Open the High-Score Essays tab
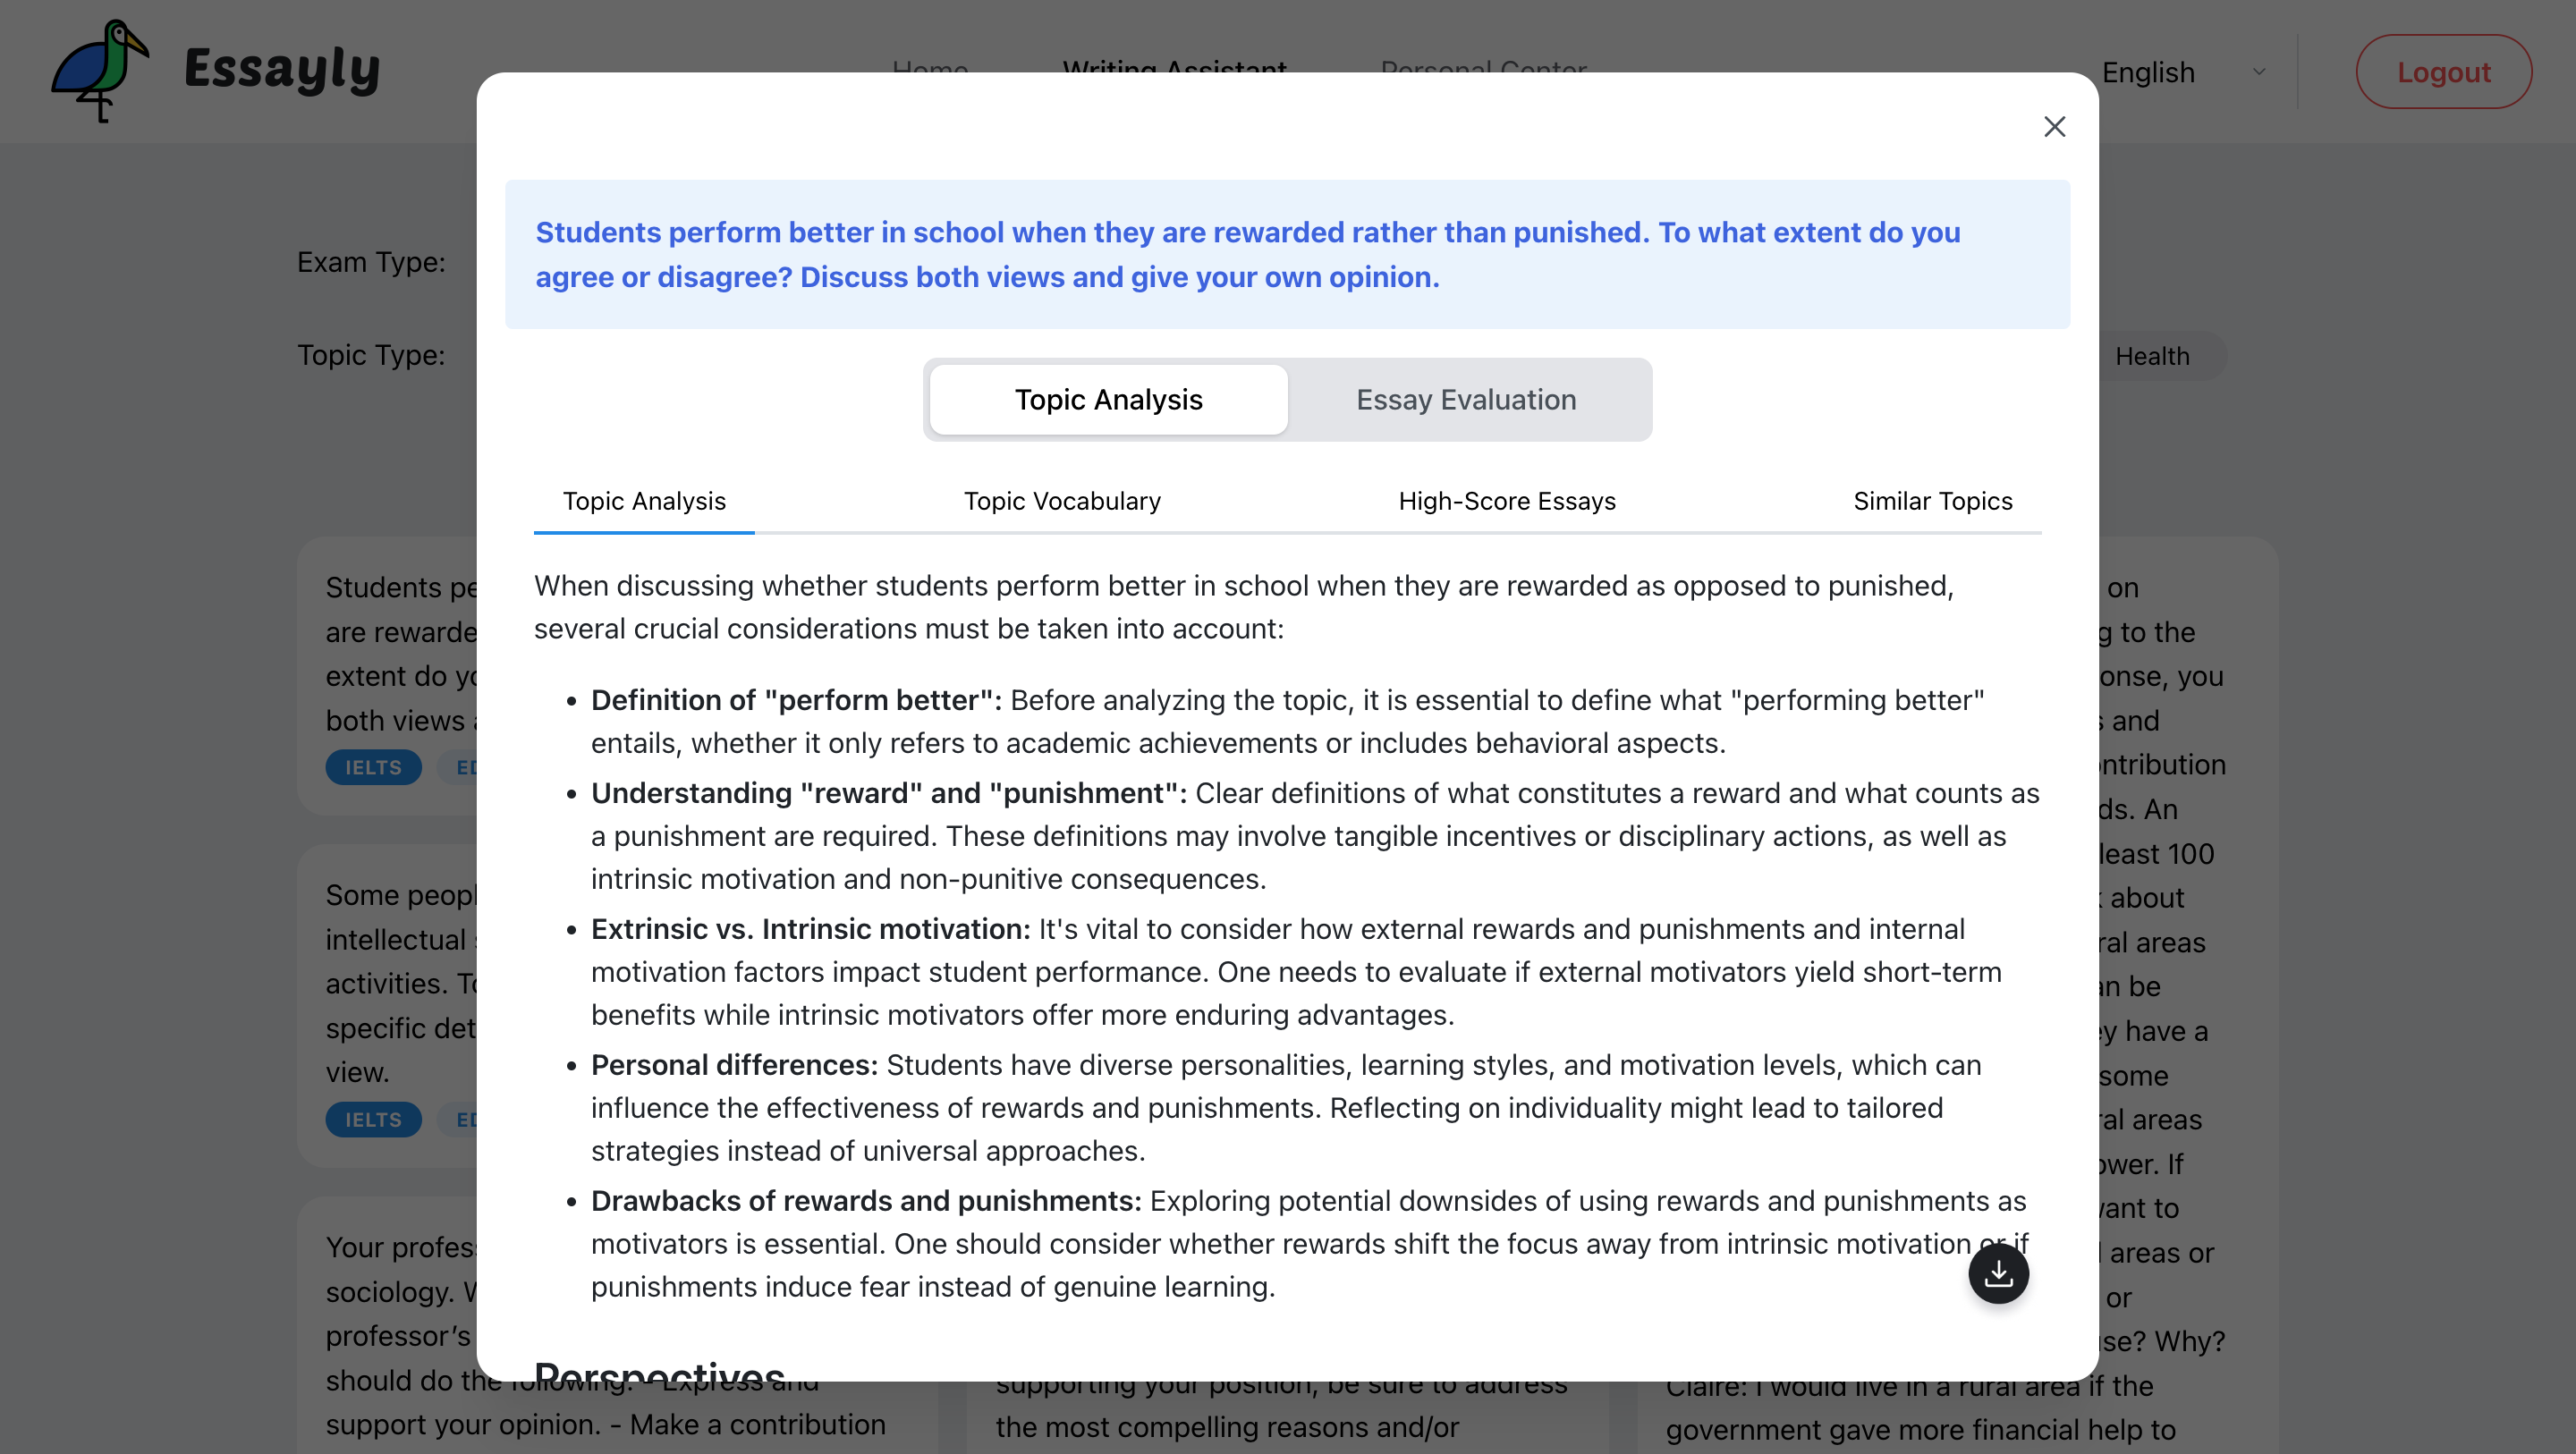The width and height of the screenshot is (2576, 1454). (1506, 501)
